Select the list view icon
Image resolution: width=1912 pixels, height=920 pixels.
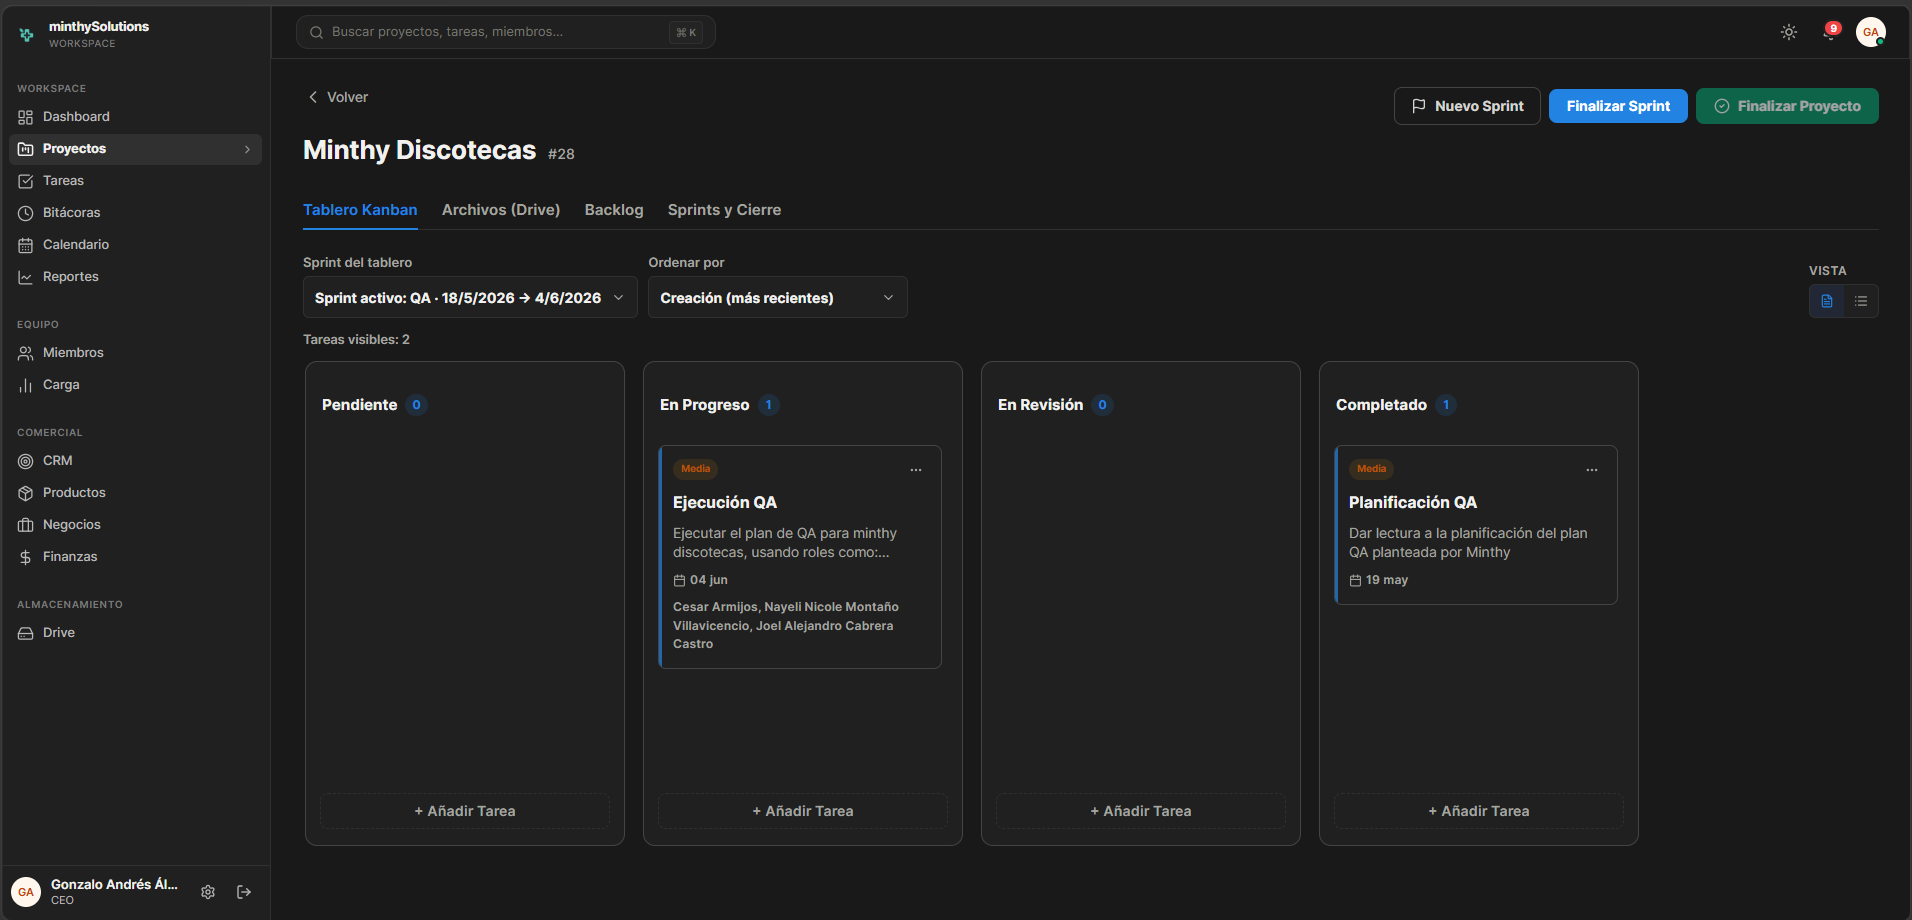[1861, 301]
